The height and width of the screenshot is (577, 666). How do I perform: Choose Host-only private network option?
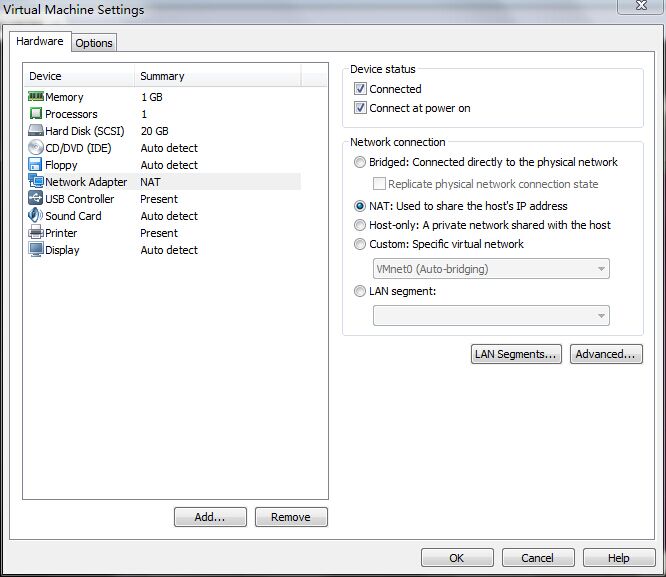[360, 225]
